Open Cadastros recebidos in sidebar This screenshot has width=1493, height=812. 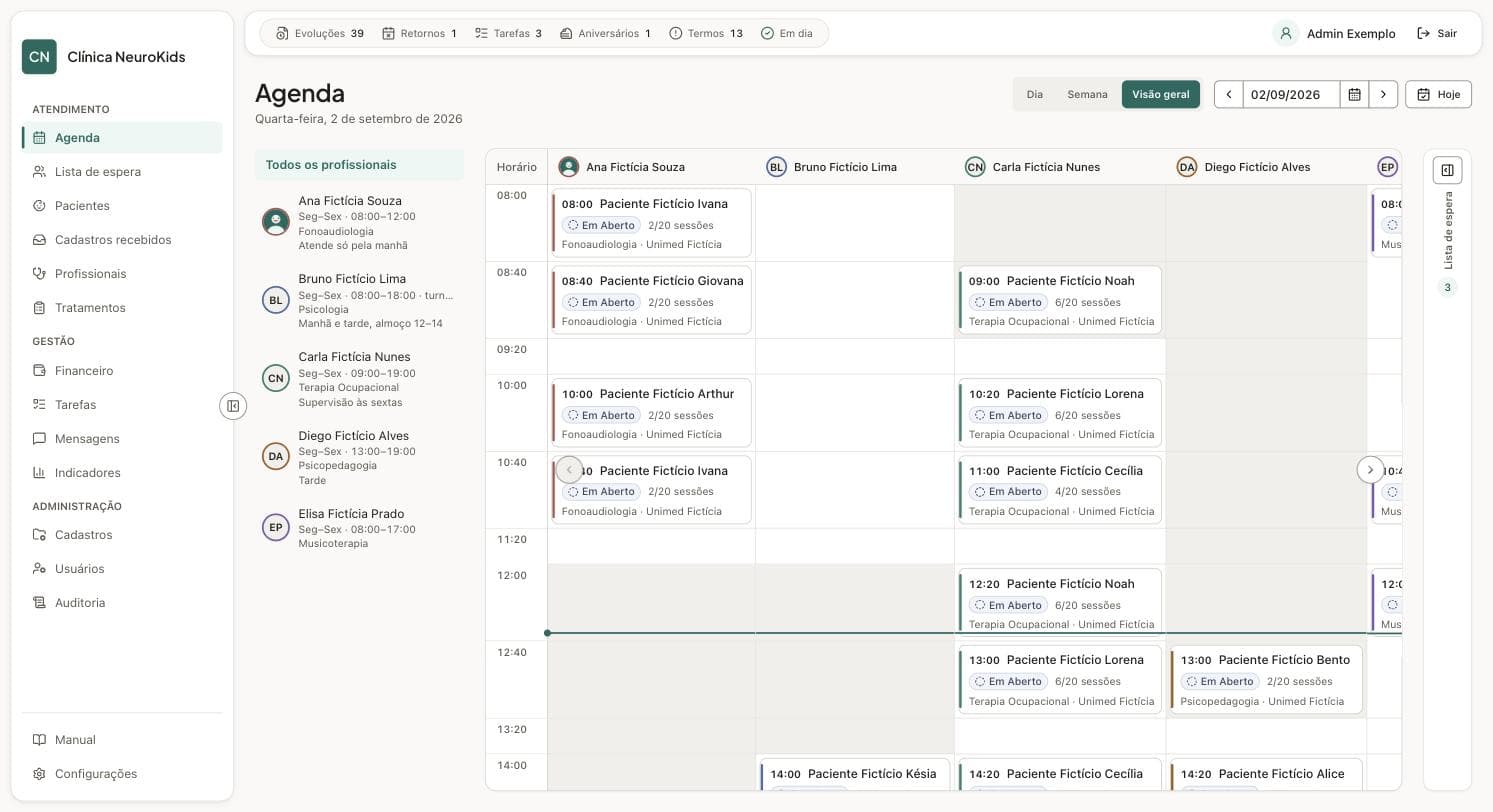pos(122,240)
